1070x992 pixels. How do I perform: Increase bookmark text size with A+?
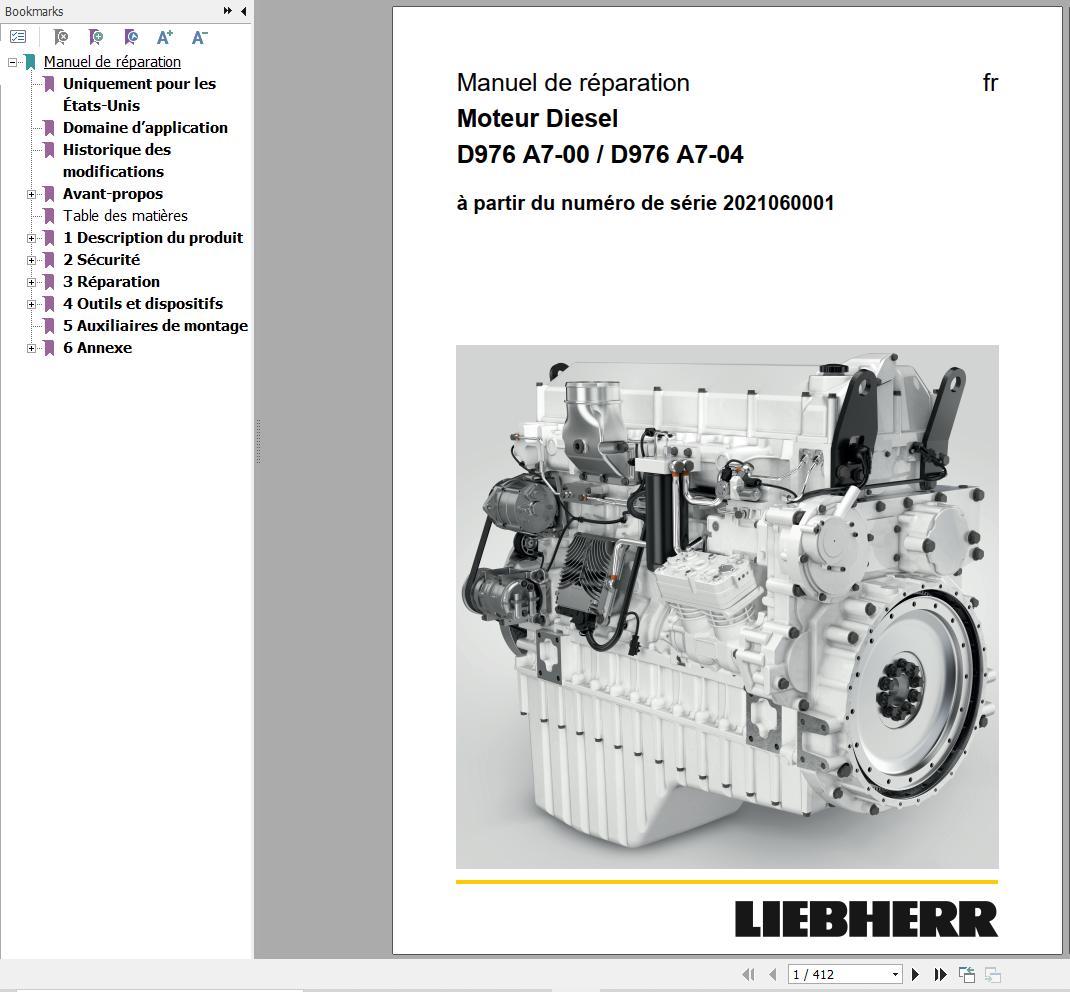[165, 37]
